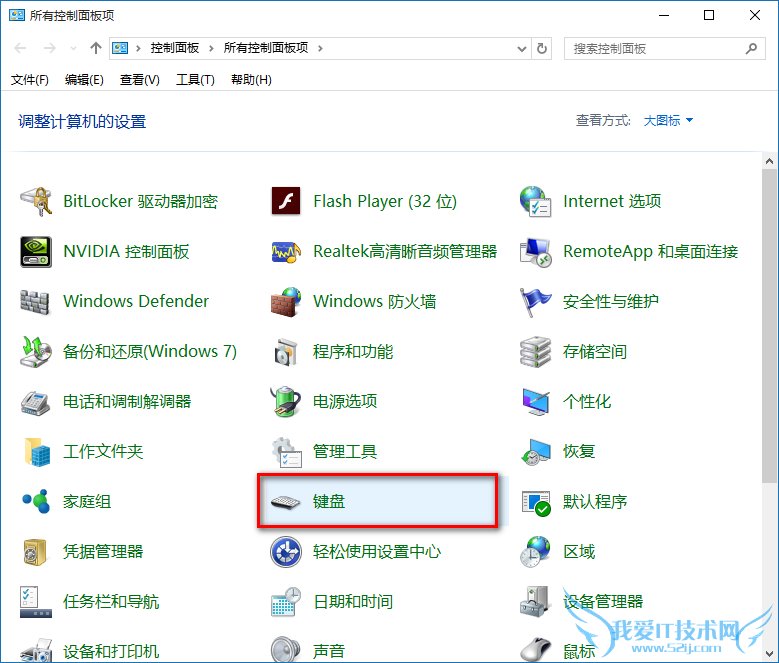Launch the NVIDIA 控制面板 icon
This screenshot has width=779, height=663.
click(x=36, y=252)
